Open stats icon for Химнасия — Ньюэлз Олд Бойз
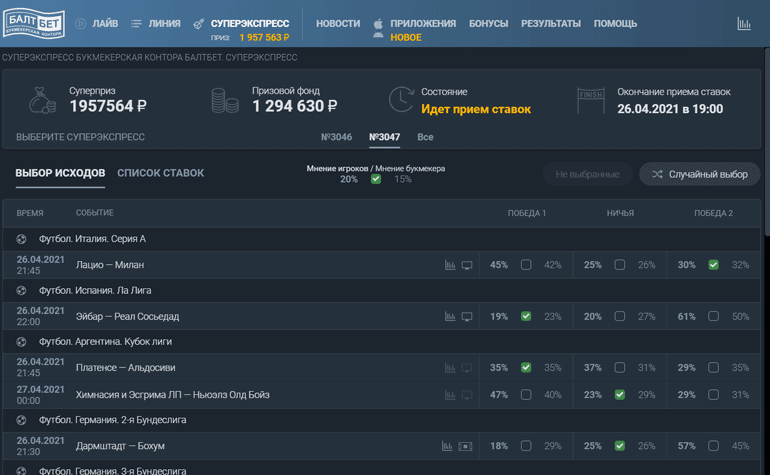The image size is (770, 475). click(x=450, y=394)
